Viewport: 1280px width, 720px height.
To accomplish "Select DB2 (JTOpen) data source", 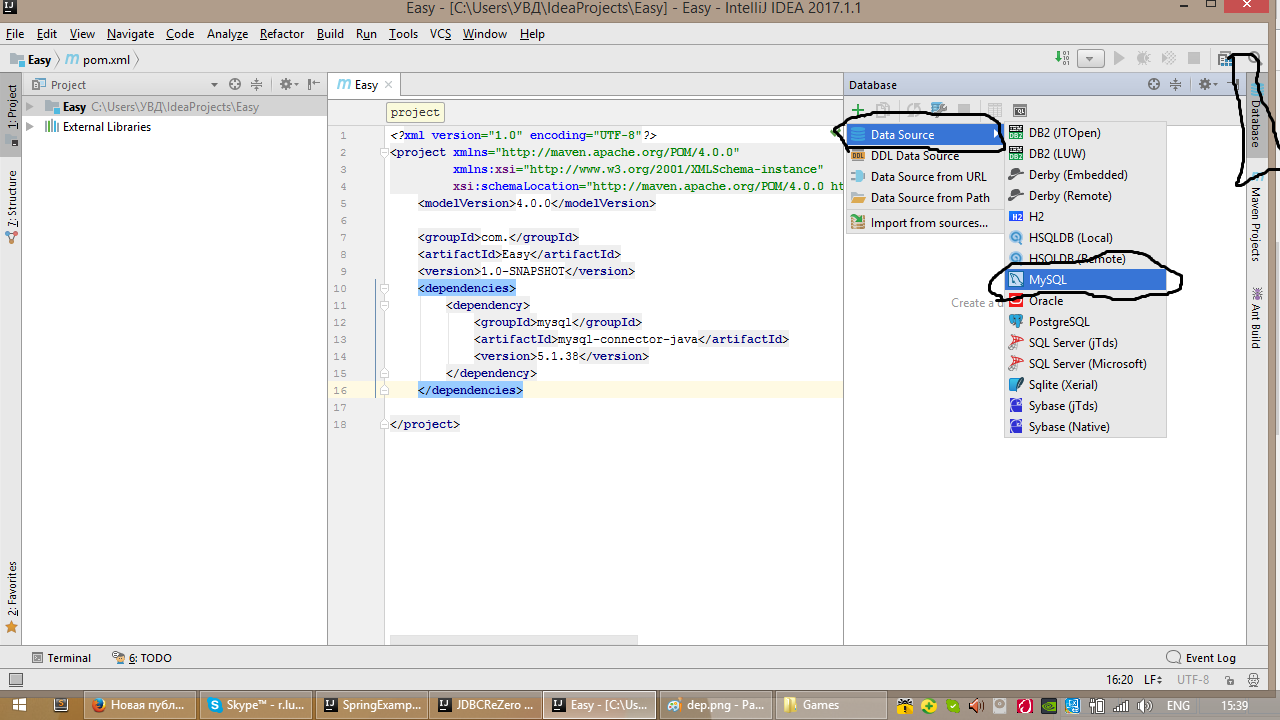I will [1085, 133].
